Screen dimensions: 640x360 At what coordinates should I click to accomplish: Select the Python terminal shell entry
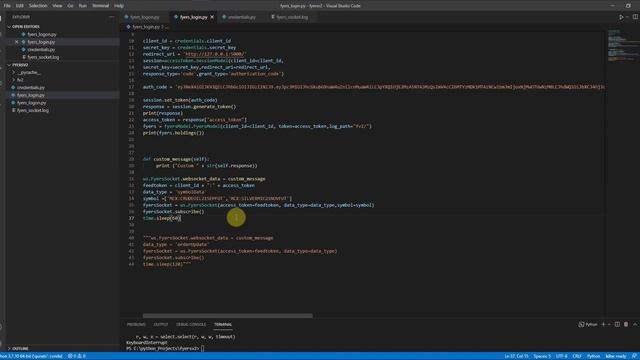pos(588,324)
